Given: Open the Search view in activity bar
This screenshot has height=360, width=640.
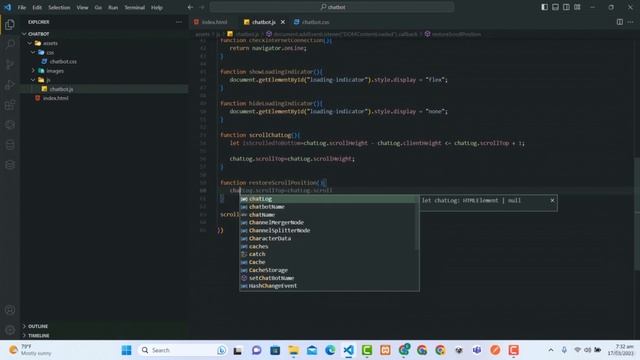Looking at the screenshot, I should pyautogui.click(x=10, y=44).
